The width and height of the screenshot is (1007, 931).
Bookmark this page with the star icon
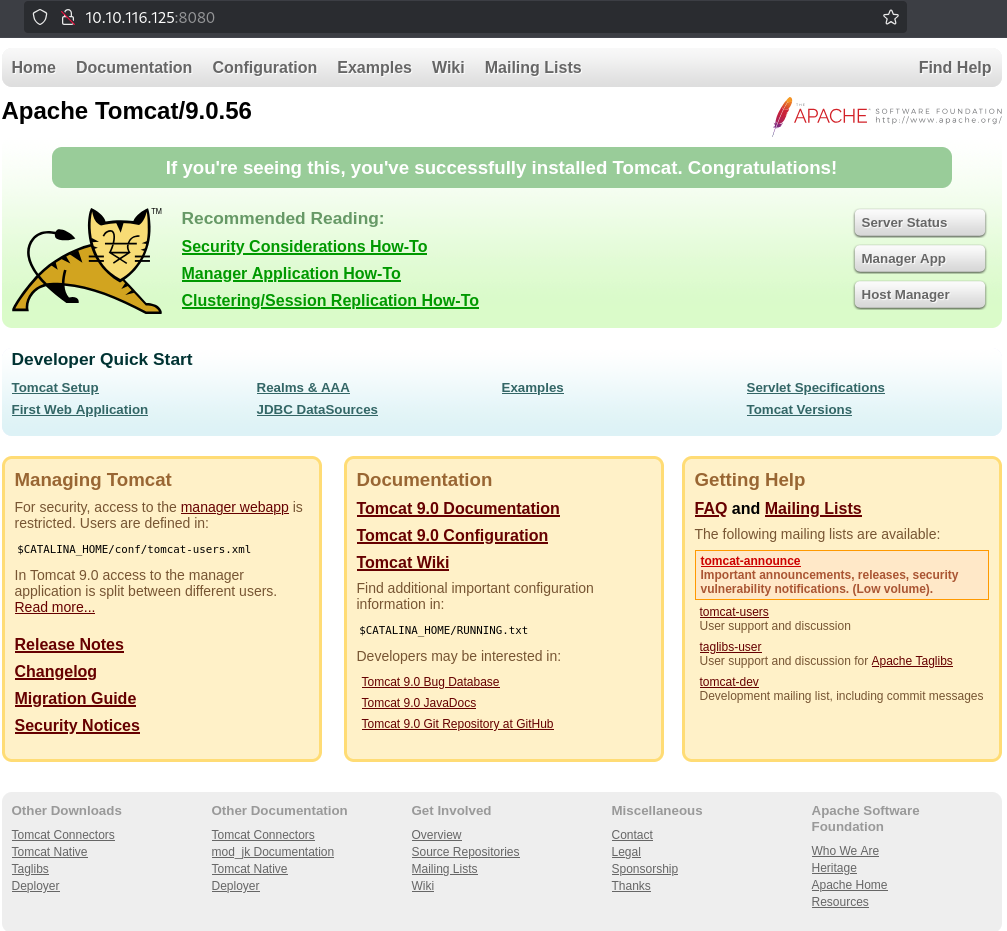(x=891, y=17)
